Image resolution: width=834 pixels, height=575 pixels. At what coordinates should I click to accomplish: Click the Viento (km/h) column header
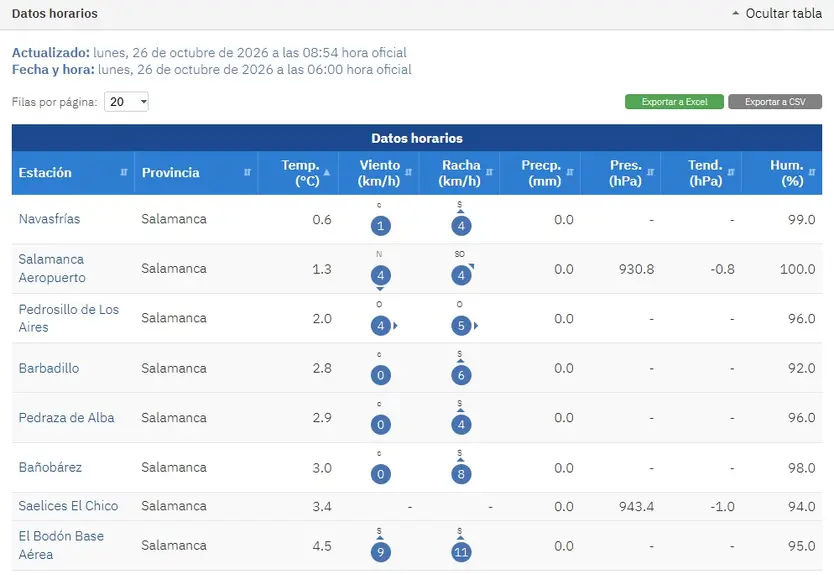(379, 173)
